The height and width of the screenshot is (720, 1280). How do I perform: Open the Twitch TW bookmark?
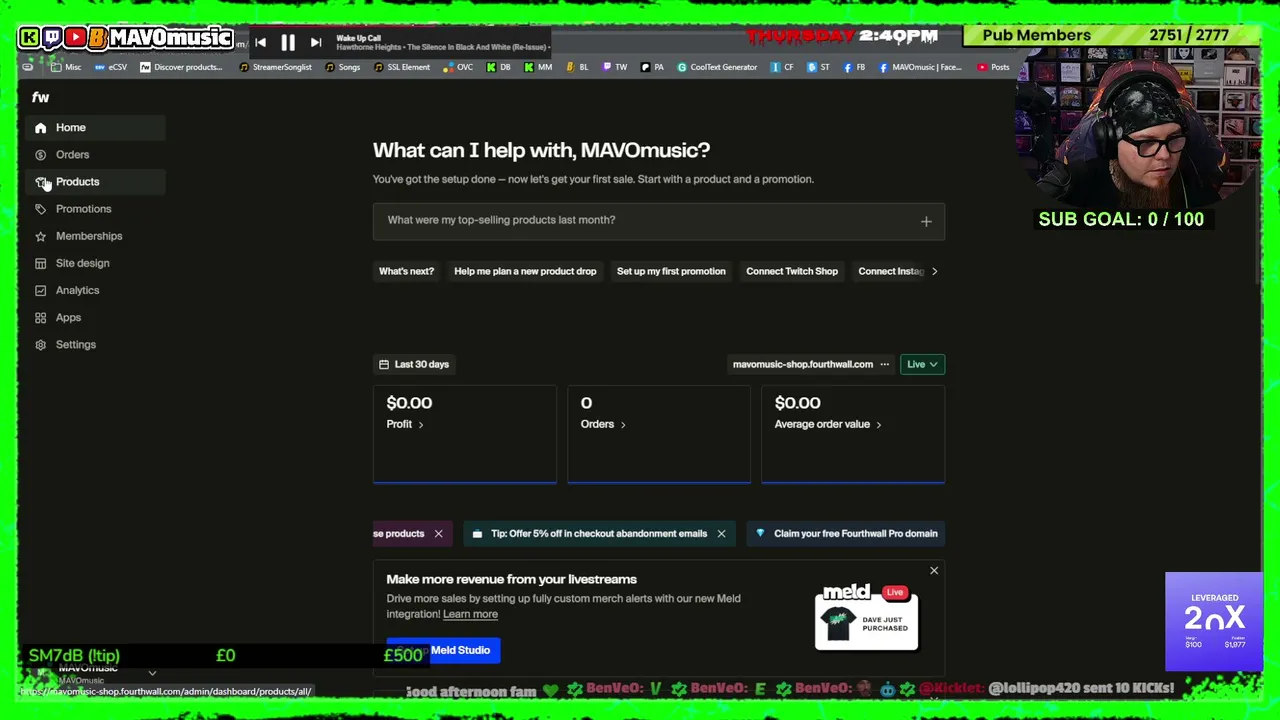pos(615,67)
